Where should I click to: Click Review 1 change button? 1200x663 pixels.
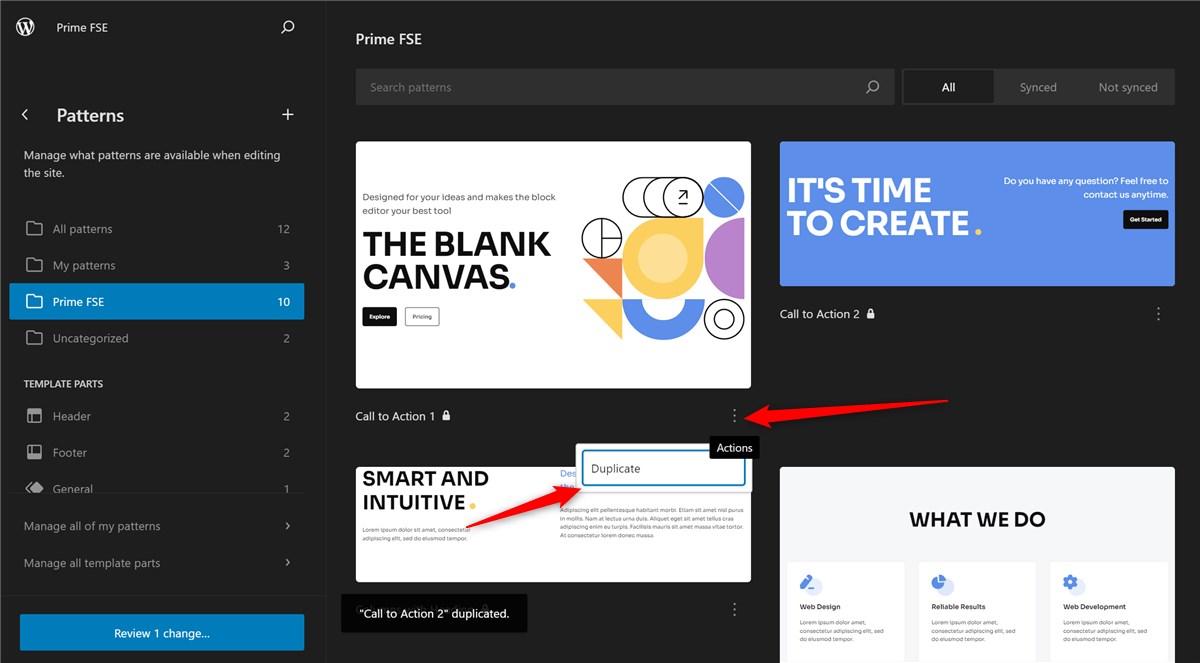[162, 633]
